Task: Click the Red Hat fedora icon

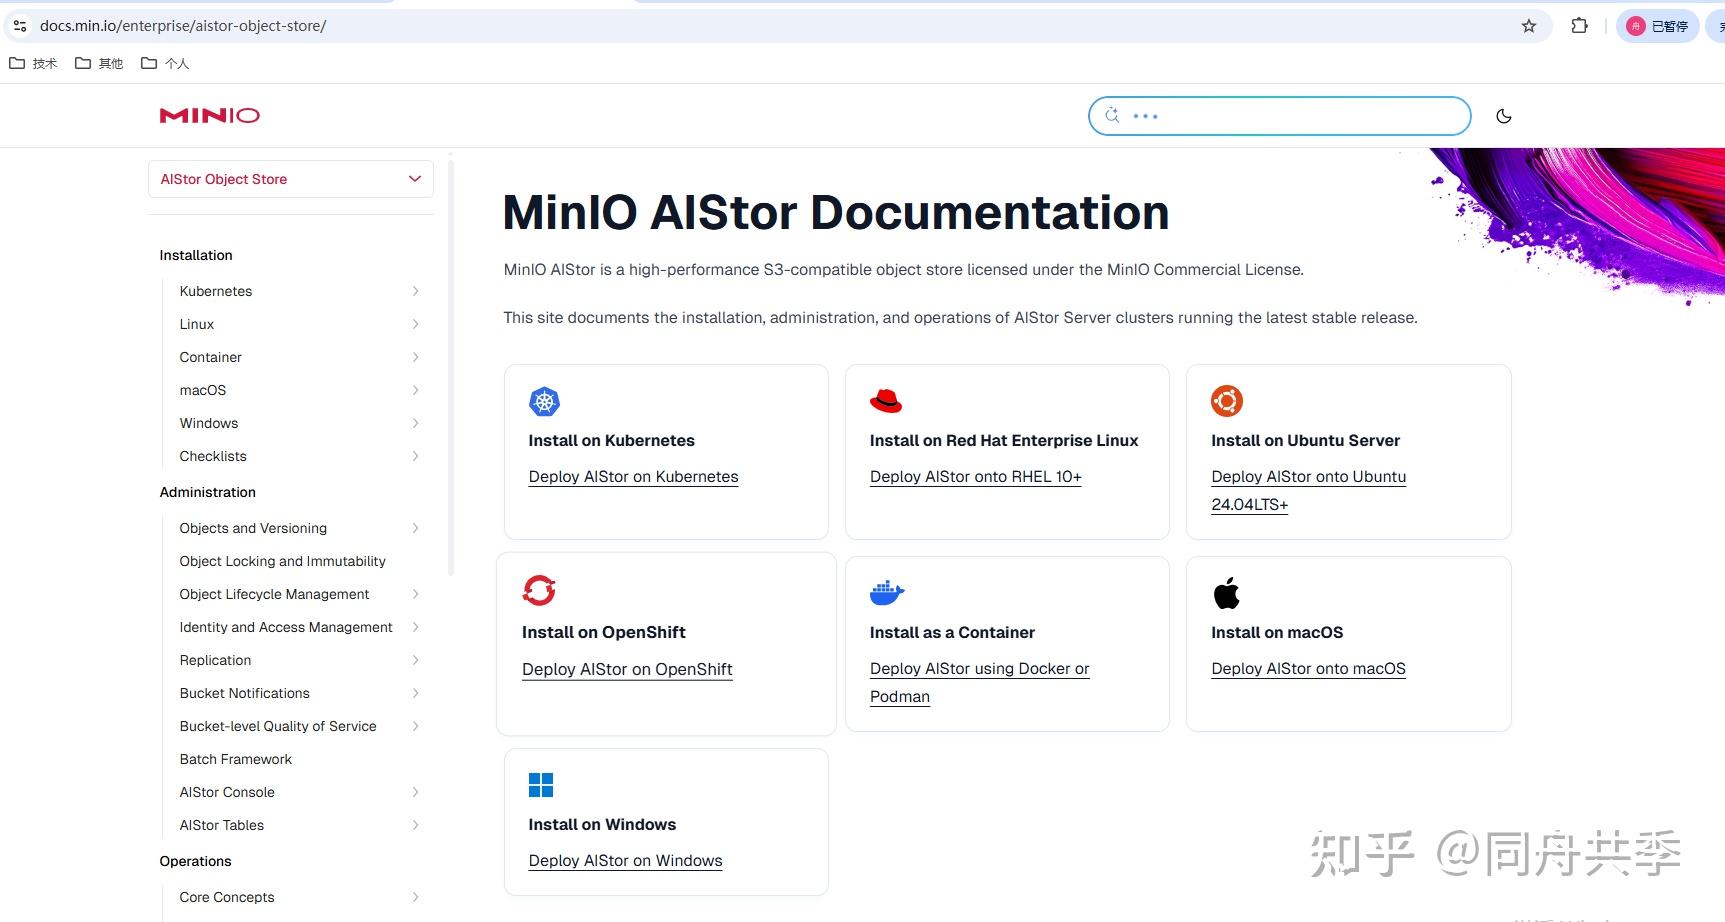Action: [886, 401]
